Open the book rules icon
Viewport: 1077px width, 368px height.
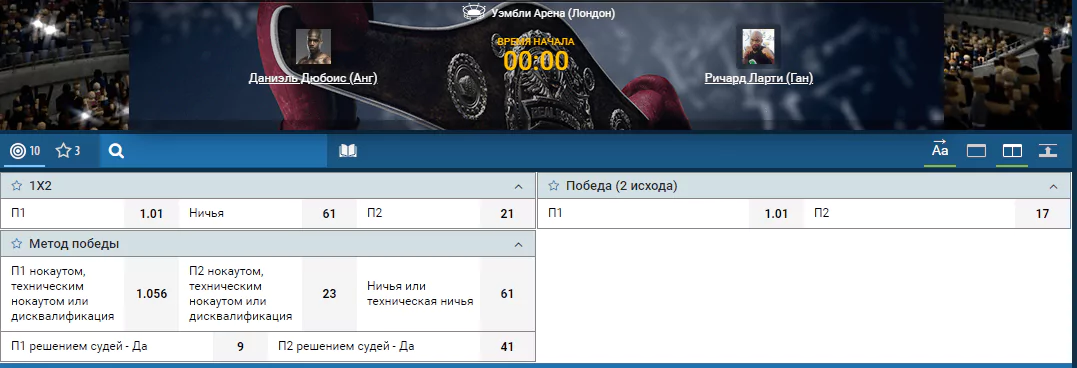point(348,151)
